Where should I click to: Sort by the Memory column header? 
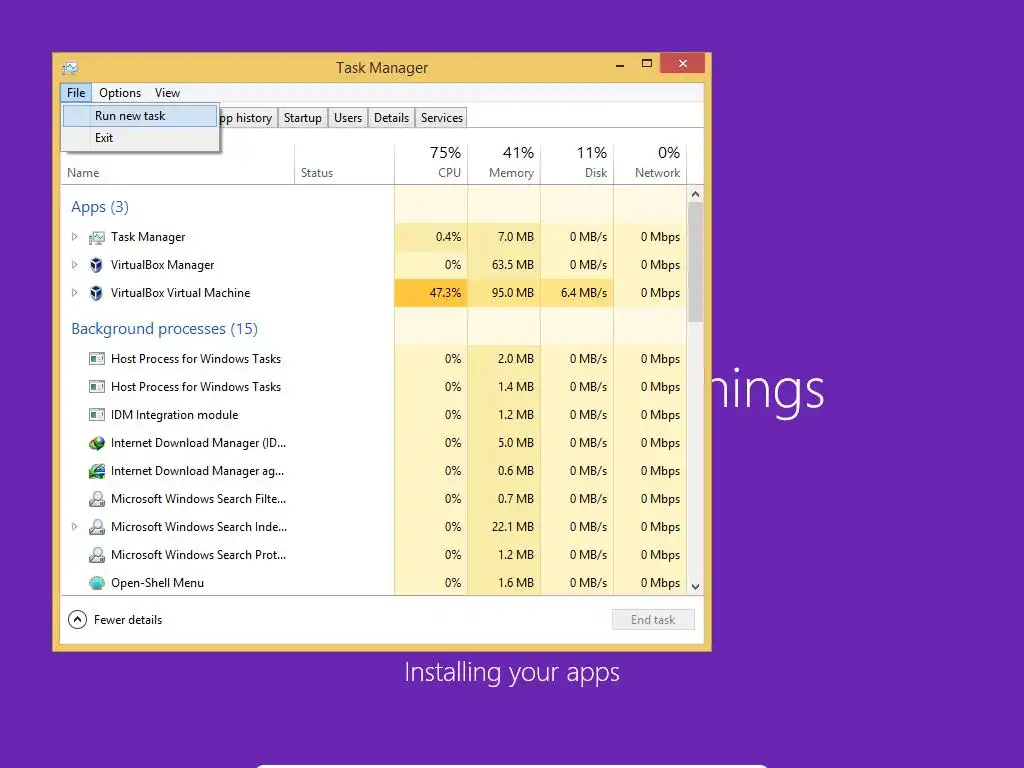504,162
